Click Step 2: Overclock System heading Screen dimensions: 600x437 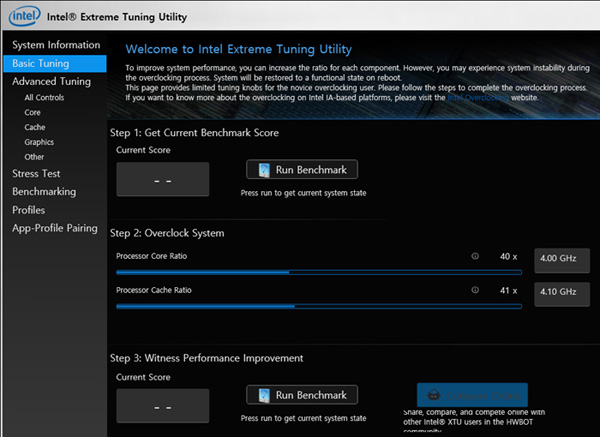coord(167,233)
